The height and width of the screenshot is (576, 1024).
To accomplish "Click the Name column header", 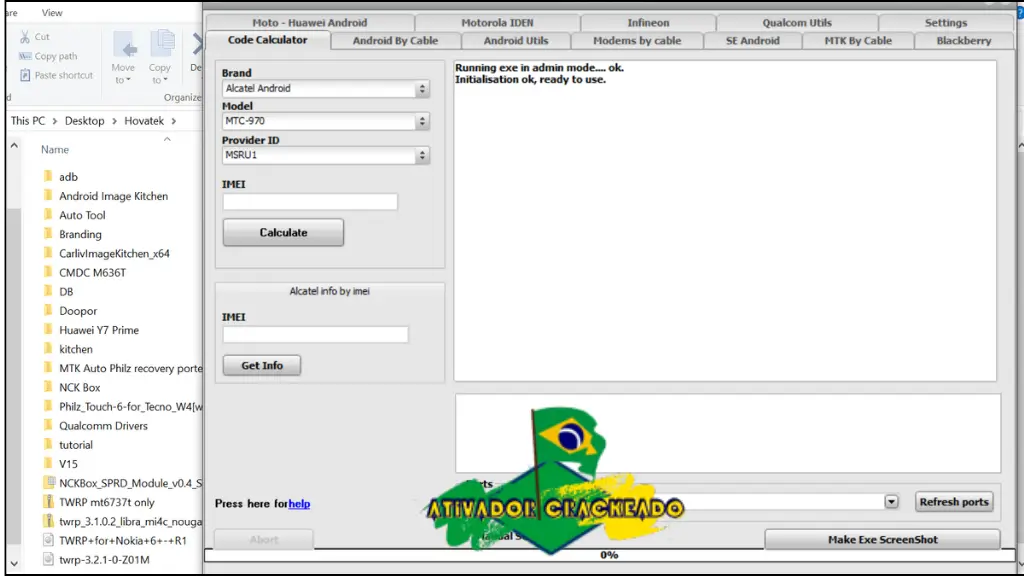I will tap(55, 150).
